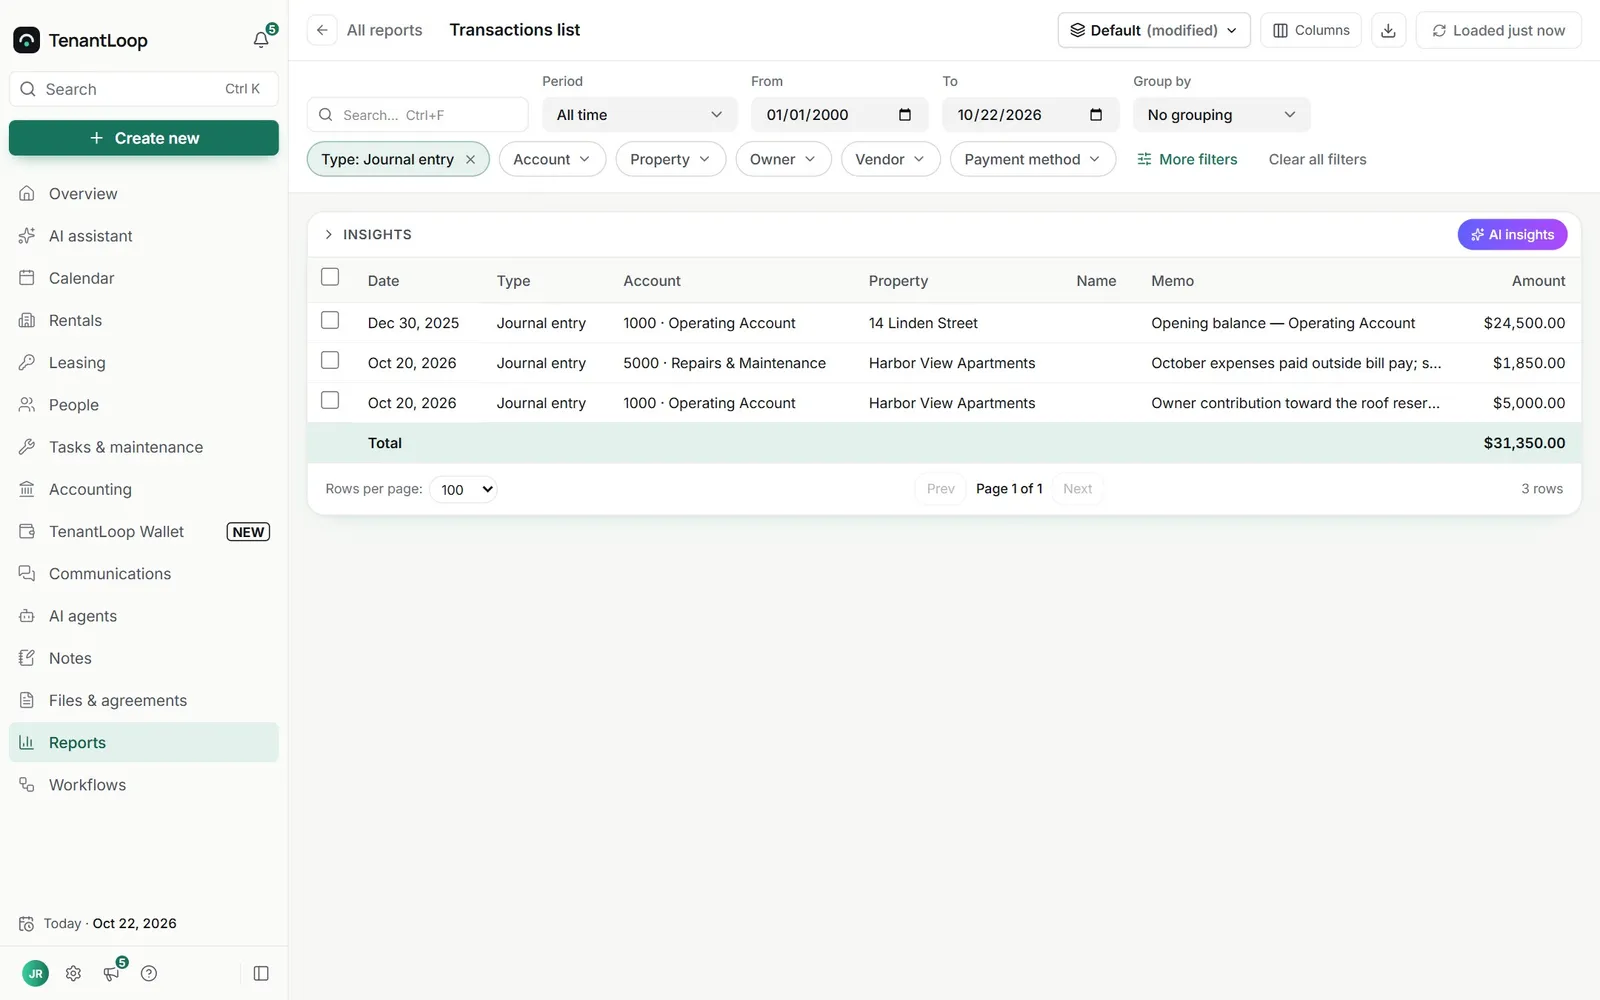This screenshot has width=1600, height=1000.
Task: Download the report with the export icon
Action: (1388, 30)
